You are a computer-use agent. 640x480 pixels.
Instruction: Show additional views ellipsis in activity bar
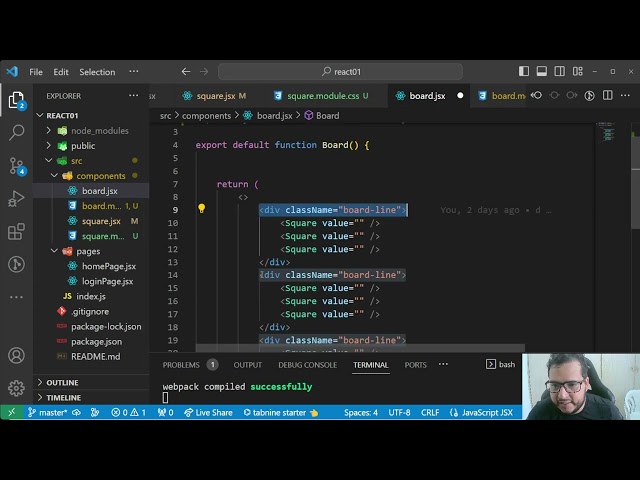(16, 297)
